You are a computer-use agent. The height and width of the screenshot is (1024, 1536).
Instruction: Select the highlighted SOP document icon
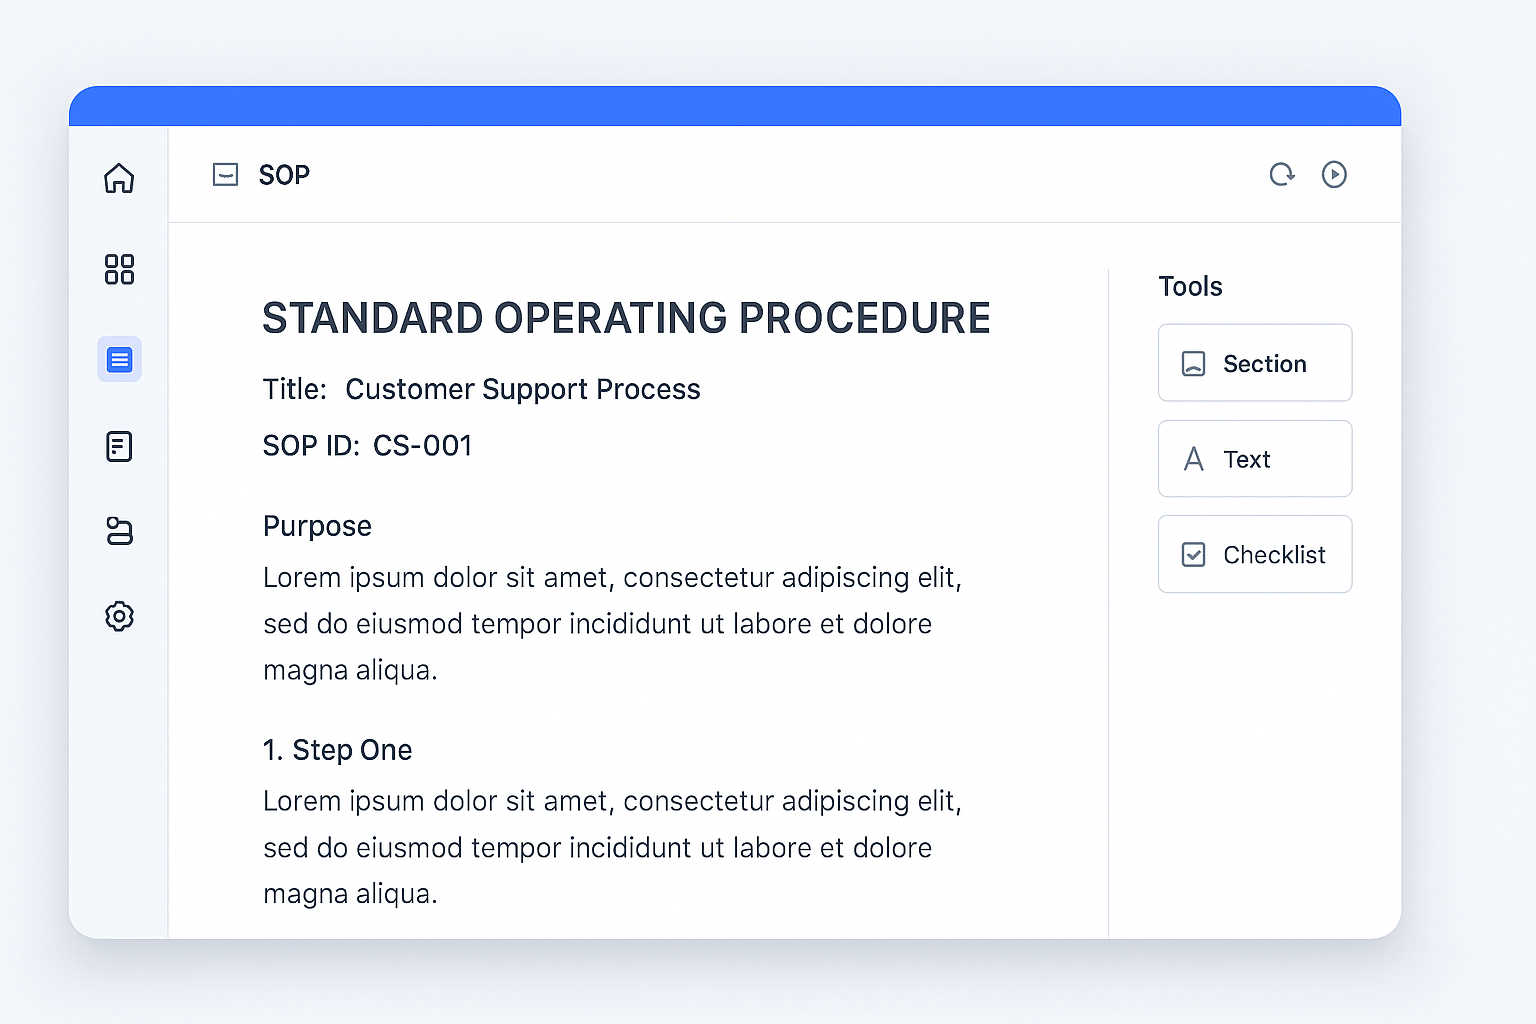click(119, 359)
